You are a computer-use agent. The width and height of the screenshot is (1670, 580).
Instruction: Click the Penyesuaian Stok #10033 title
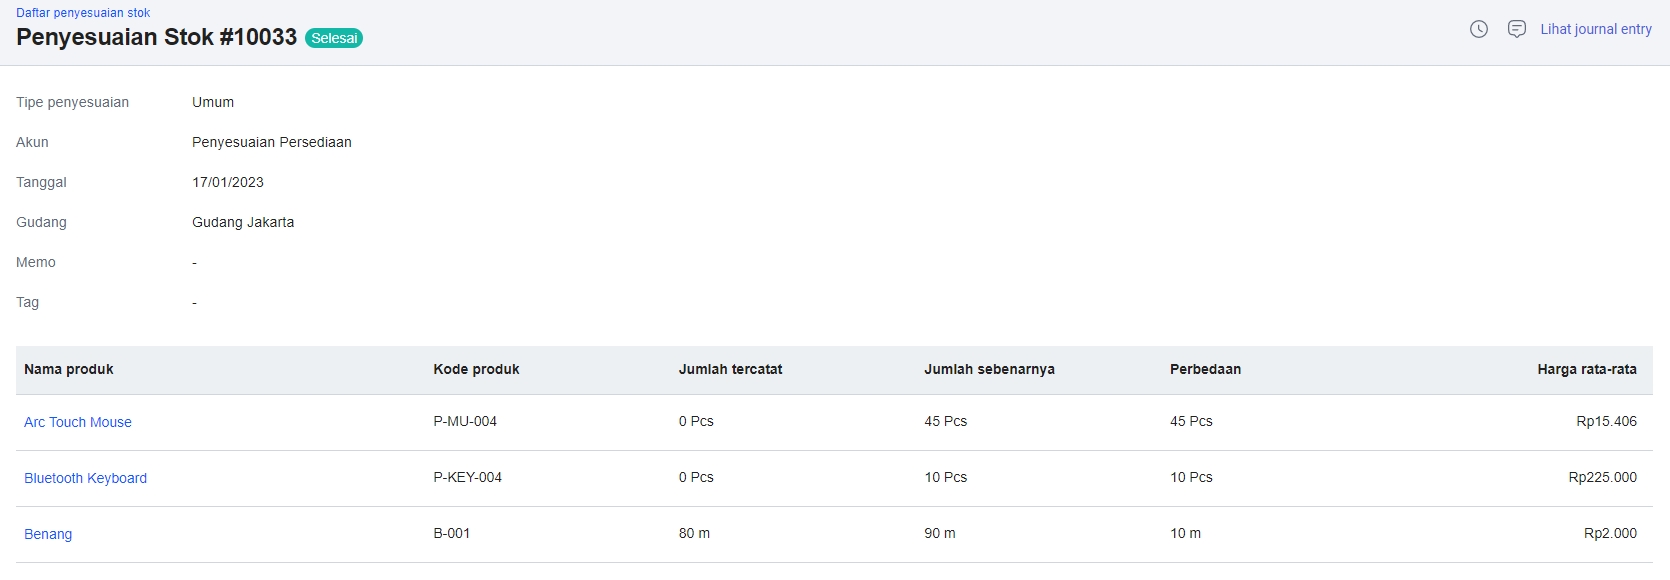156,37
